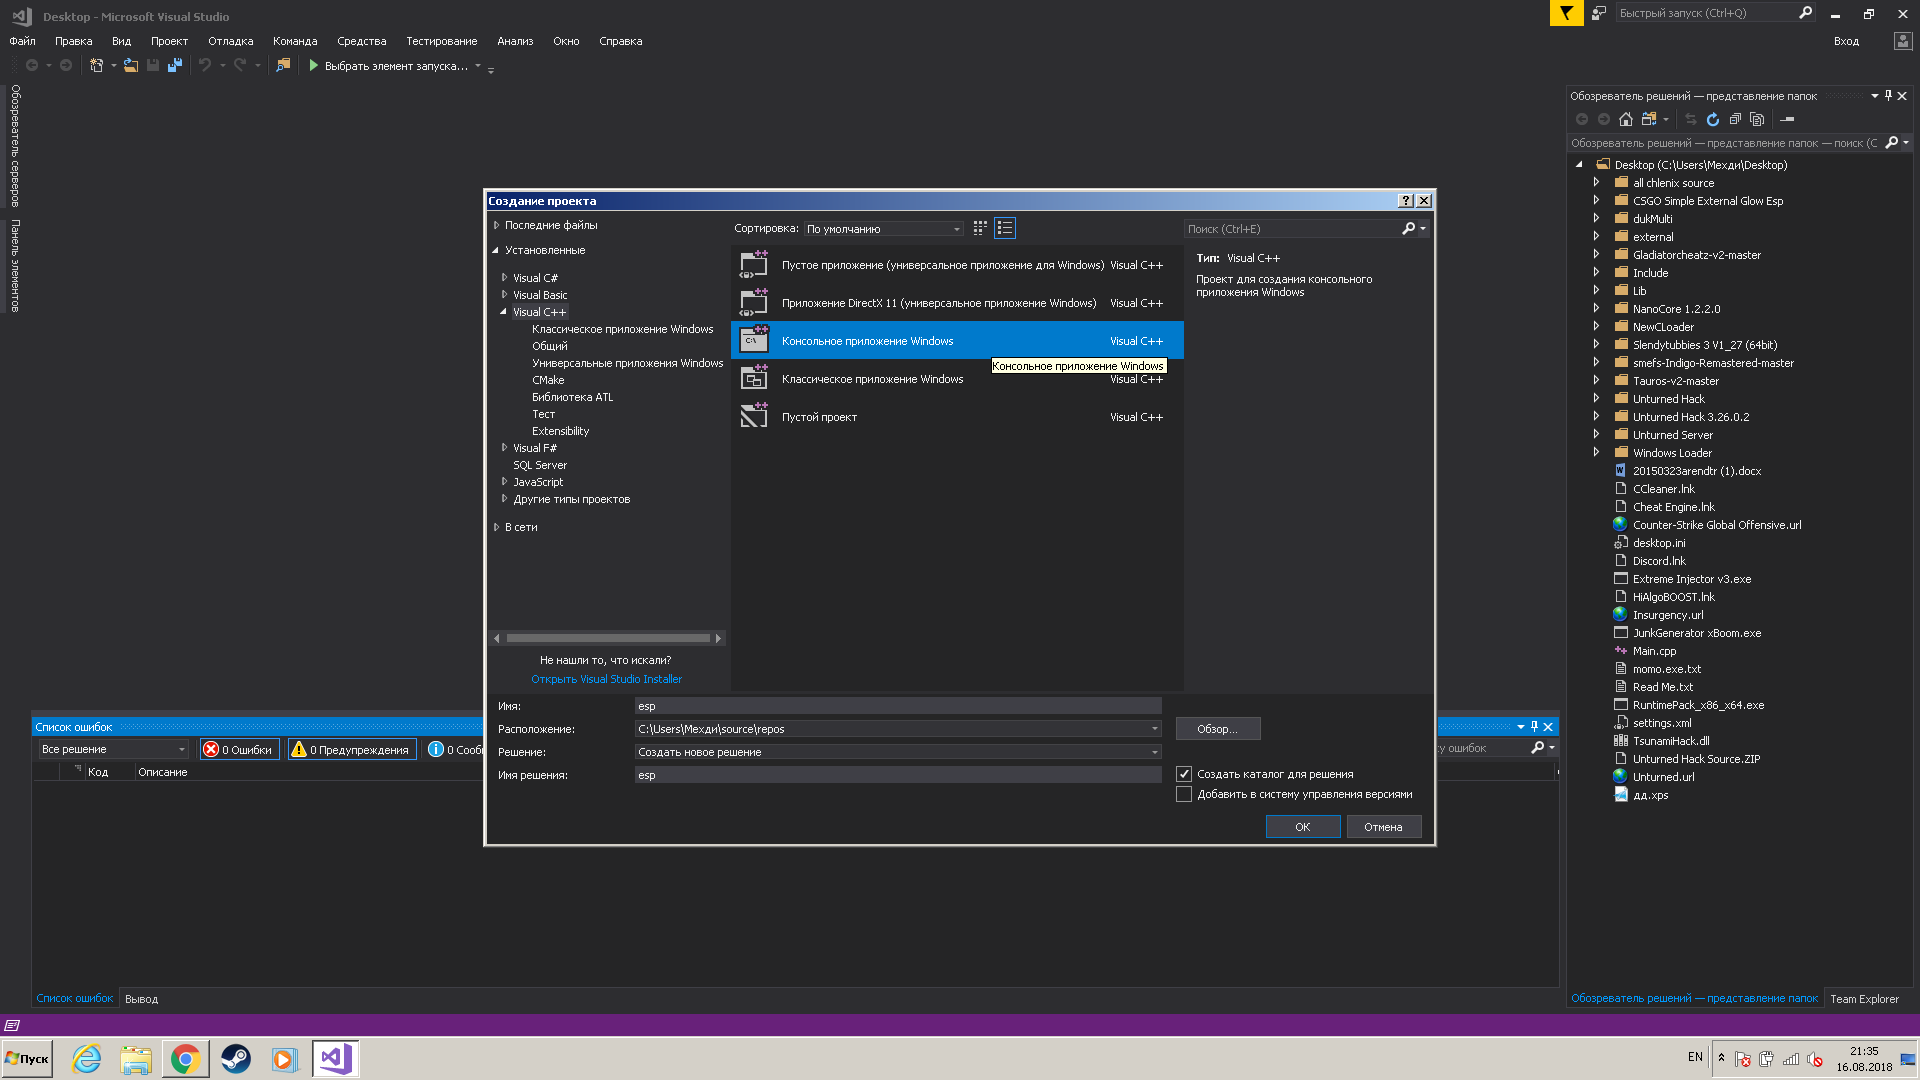
Task: Expand the 'Другие типы проектов' node
Action: (504, 498)
